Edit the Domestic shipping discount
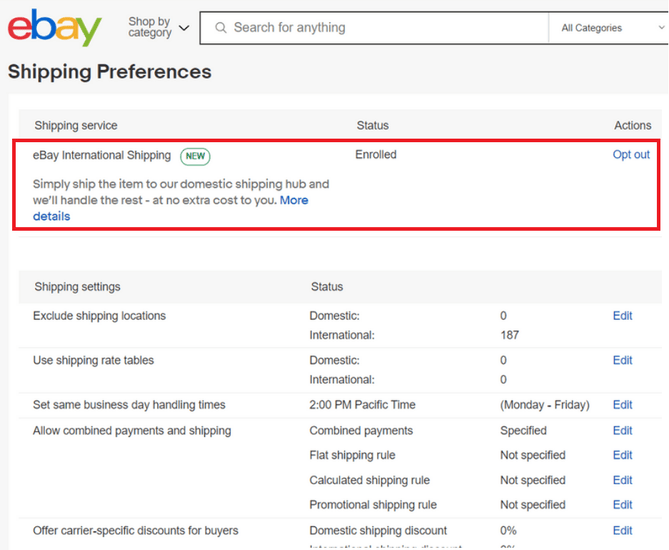The height and width of the screenshot is (550, 669). click(x=622, y=530)
